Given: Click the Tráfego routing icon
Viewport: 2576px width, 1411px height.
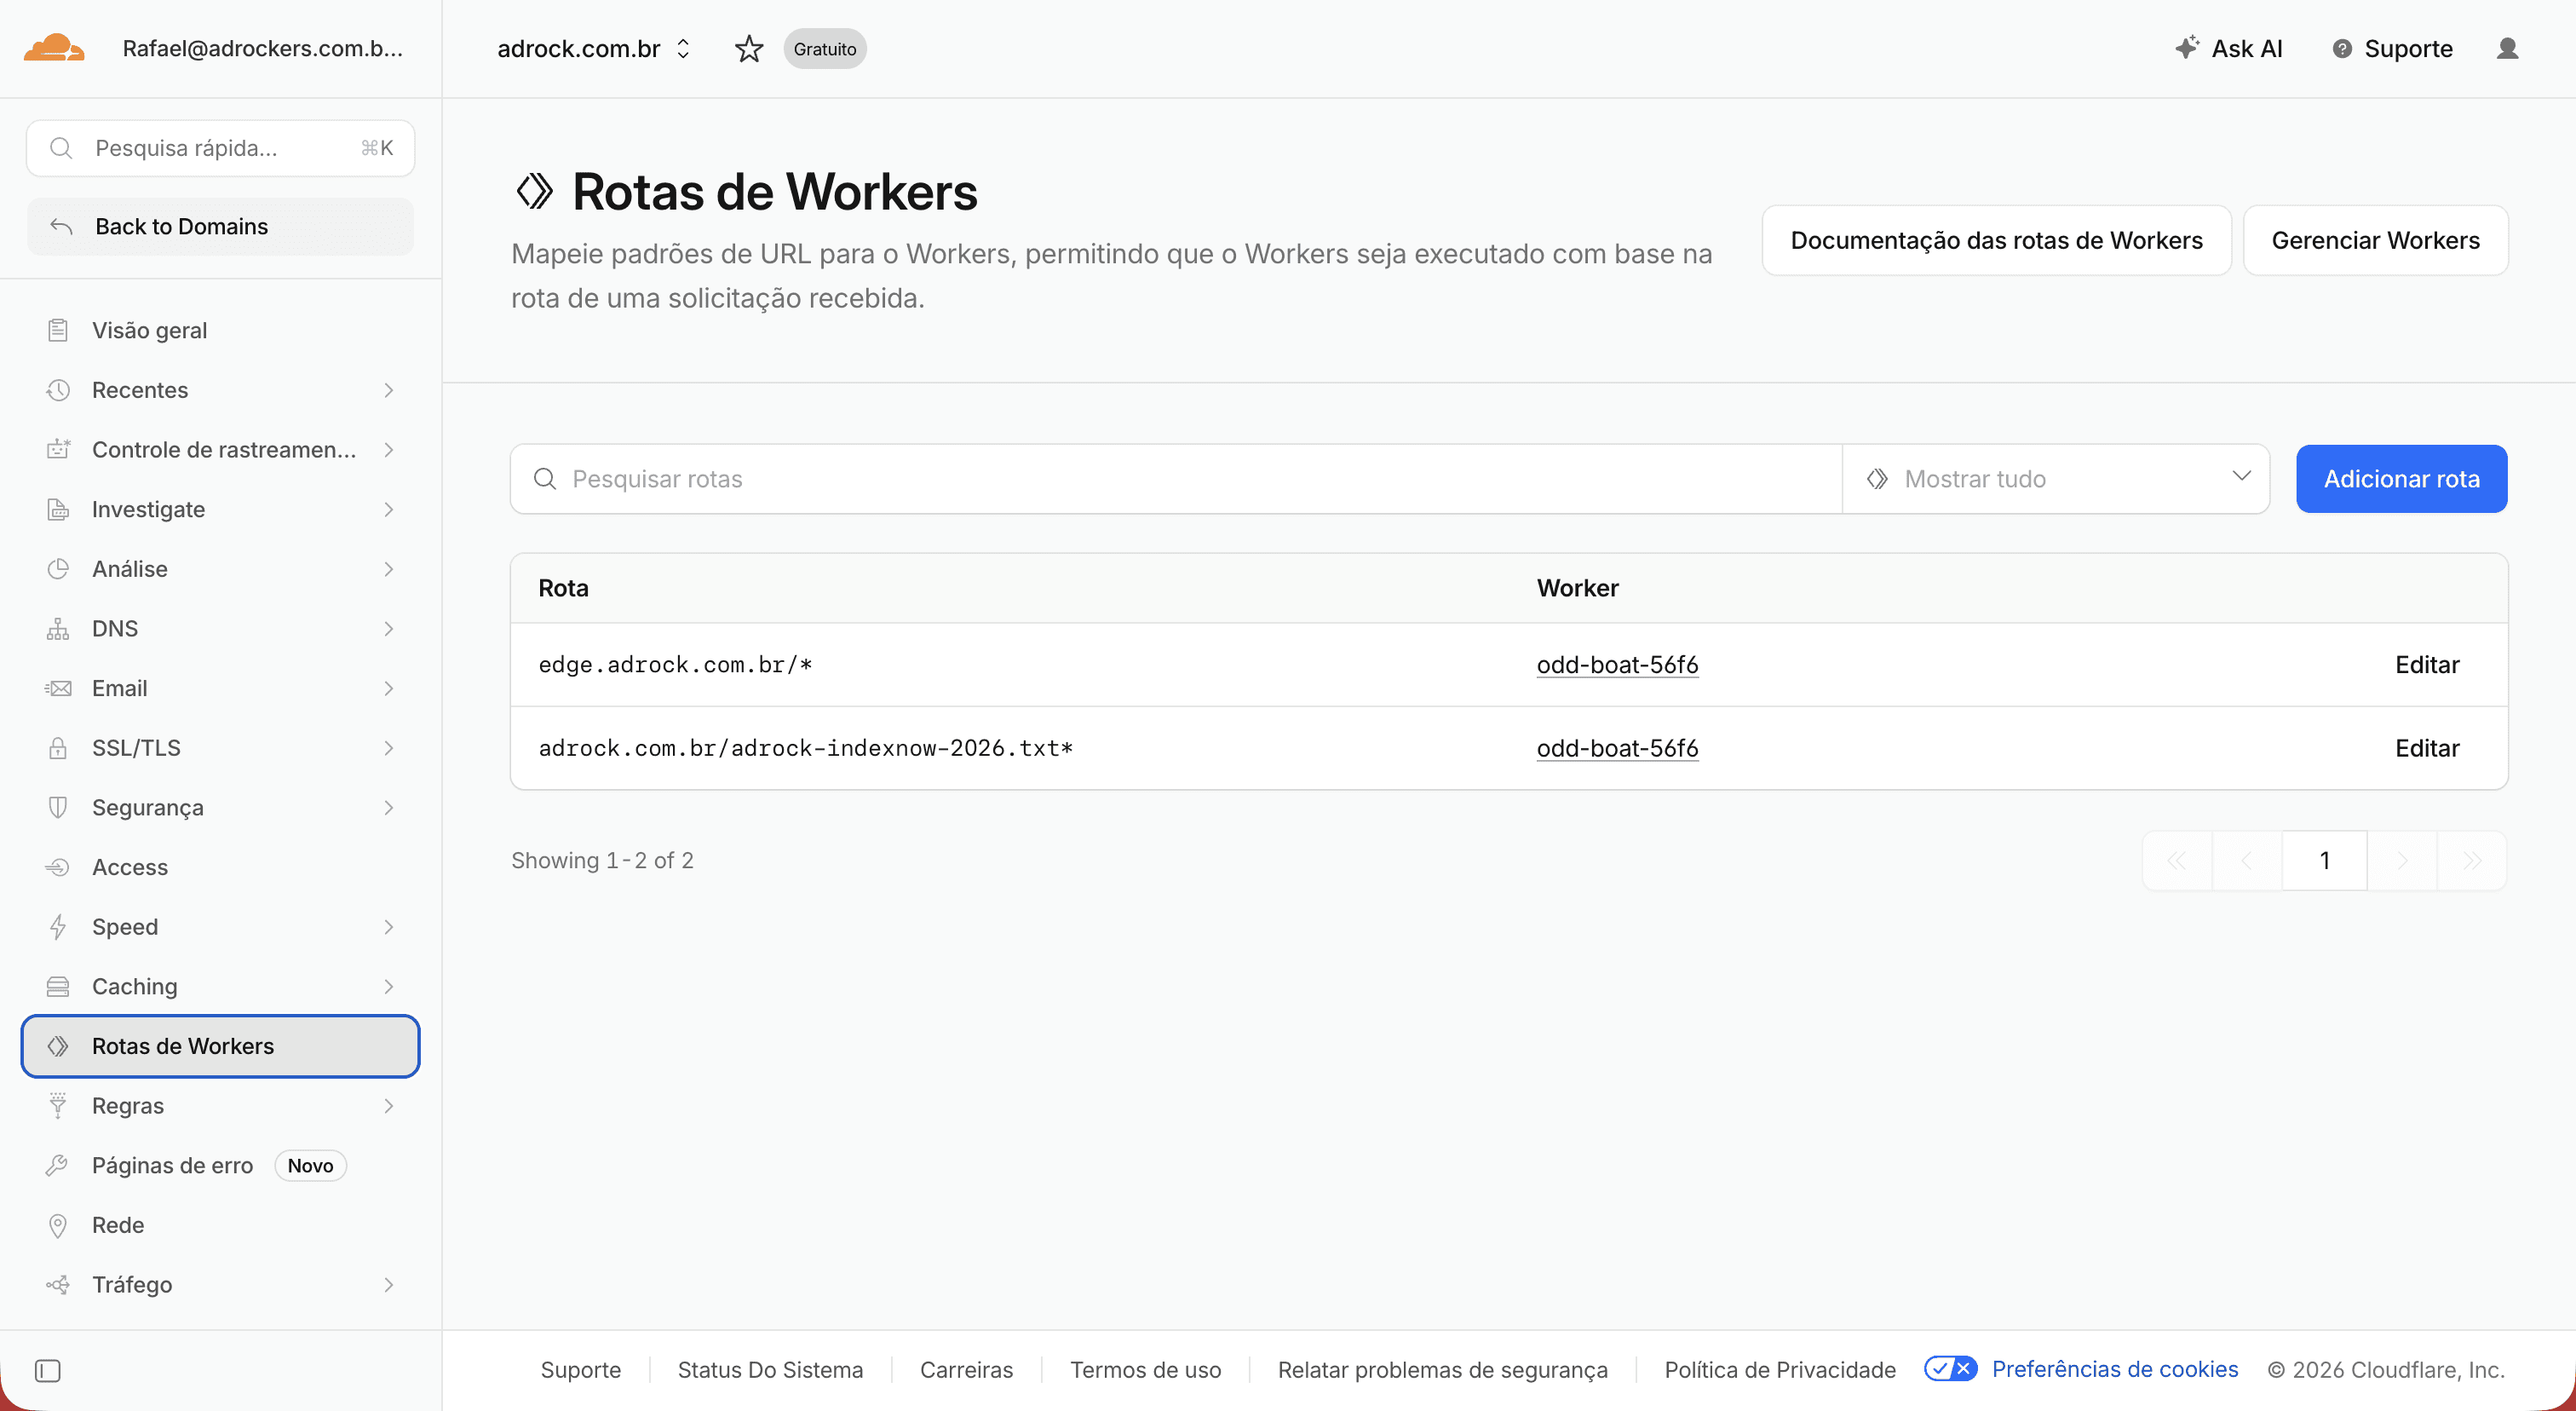Looking at the screenshot, I should [x=58, y=1284].
